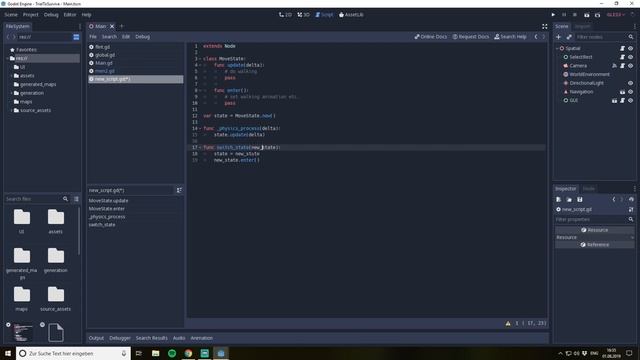The width and height of the screenshot is (640, 360).
Task: Click the Camera node's signal connections icon
Action: 614,65
